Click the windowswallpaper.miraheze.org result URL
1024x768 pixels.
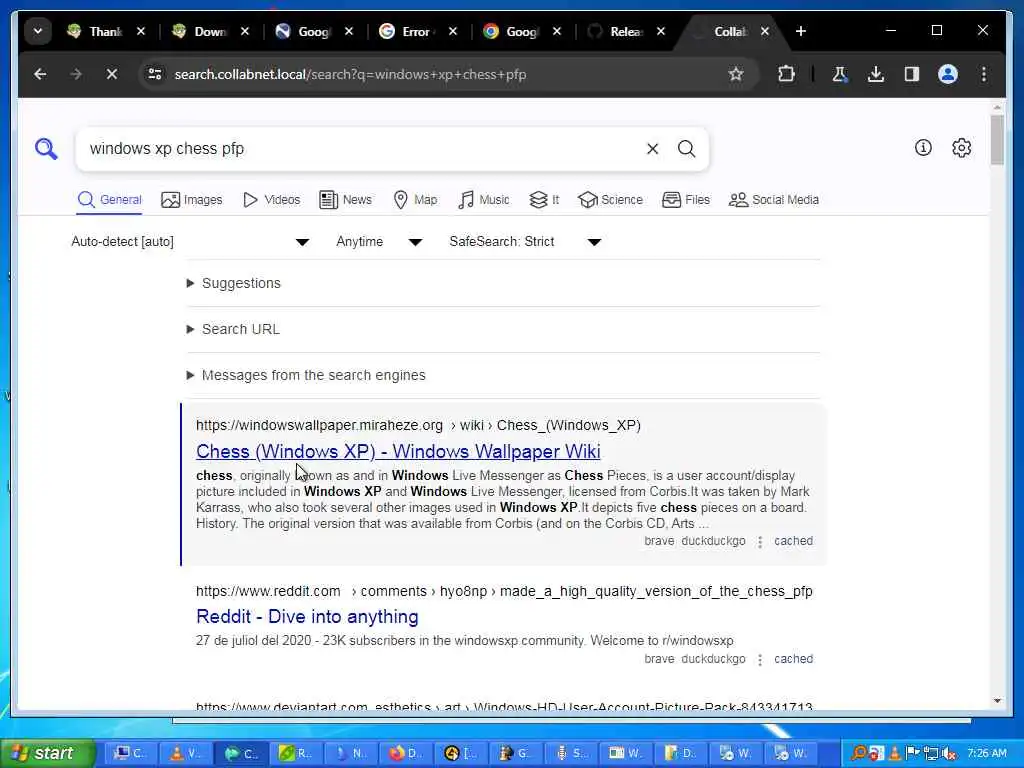pos(418,425)
